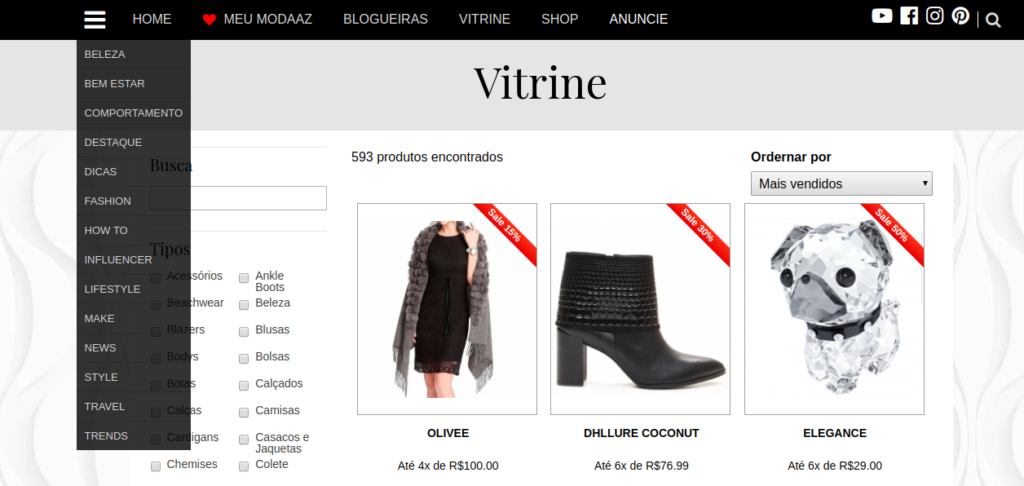1024x486 pixels.
Task: Open the Pinterest icon link
Action: 960,16
